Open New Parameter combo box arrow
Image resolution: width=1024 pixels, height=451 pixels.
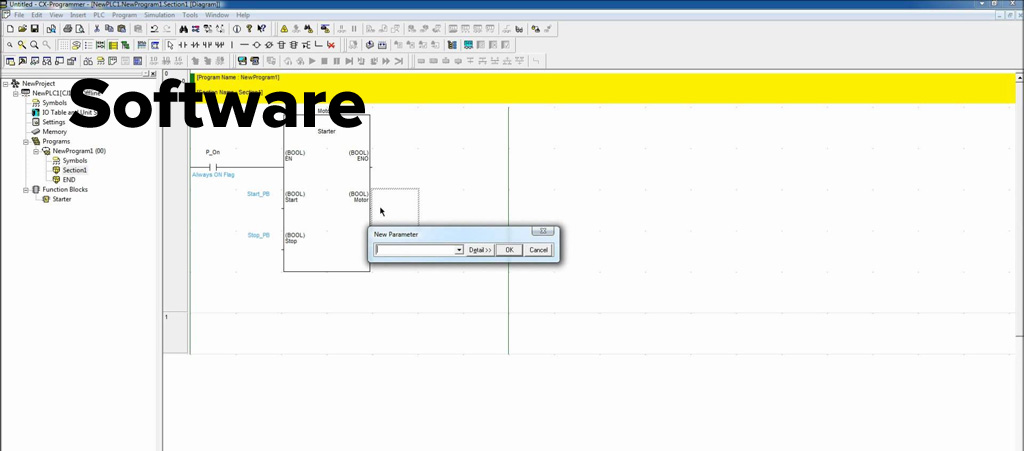pyautogui.click(x=459, y=250)
